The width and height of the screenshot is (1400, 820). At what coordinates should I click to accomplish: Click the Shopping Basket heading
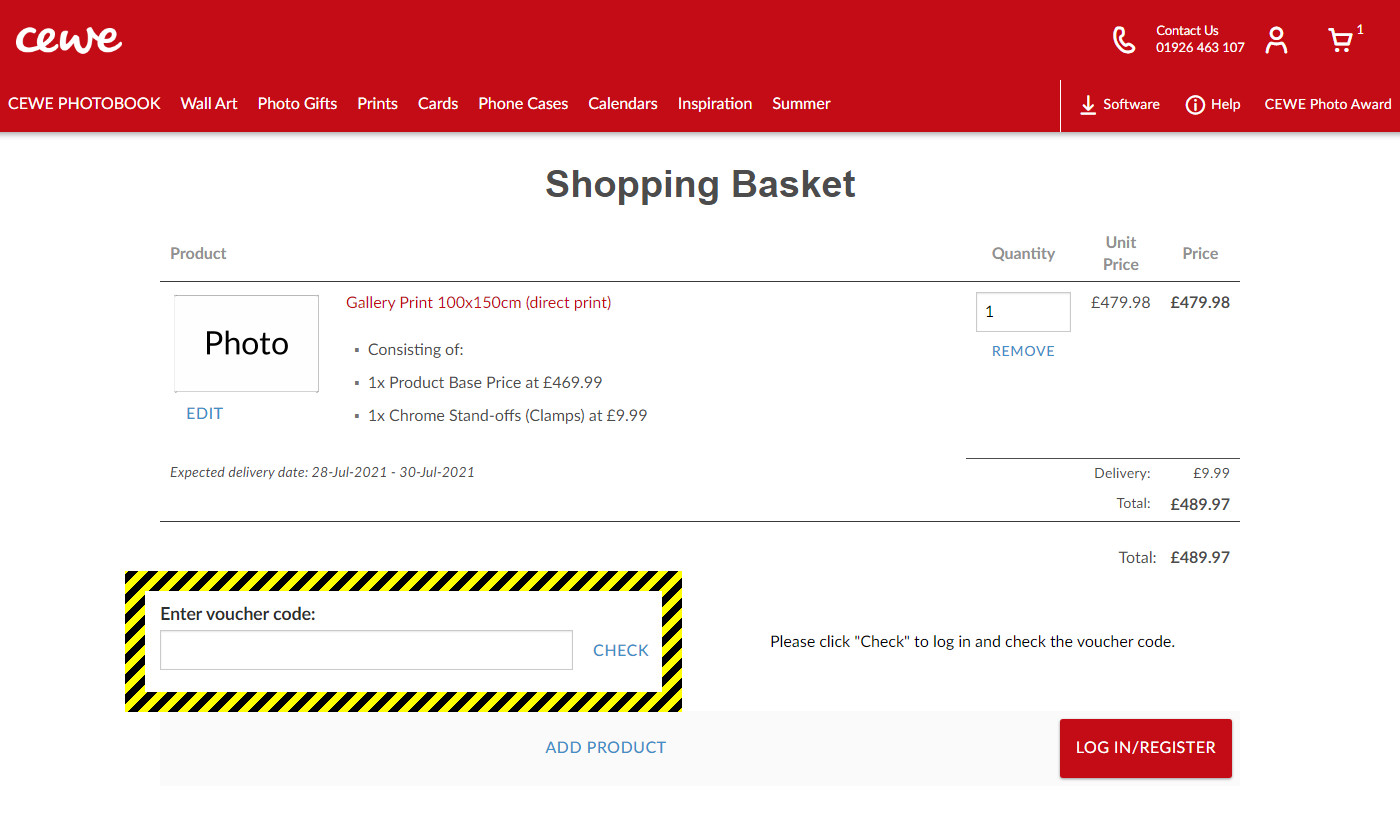click(x=700, y=184)
